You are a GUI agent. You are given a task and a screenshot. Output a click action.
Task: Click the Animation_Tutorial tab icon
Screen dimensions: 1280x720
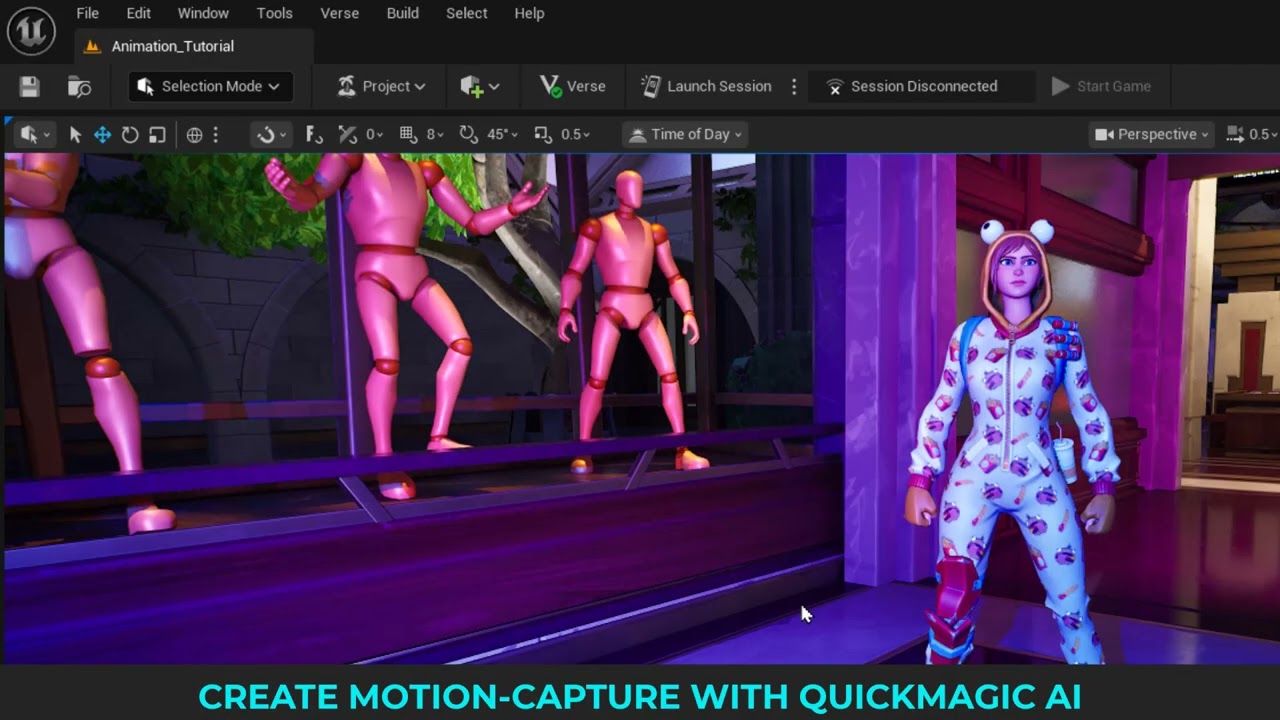(x=93, y=46)
